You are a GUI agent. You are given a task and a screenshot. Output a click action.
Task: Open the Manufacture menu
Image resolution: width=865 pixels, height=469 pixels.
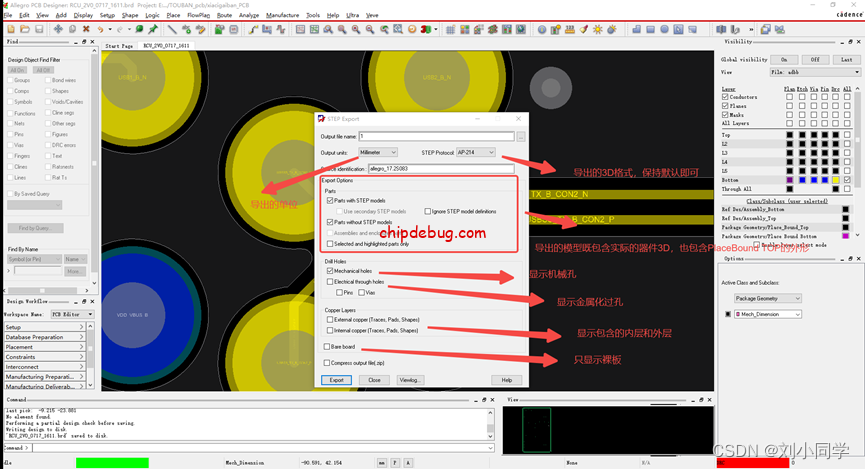click(x=282, y=15)
